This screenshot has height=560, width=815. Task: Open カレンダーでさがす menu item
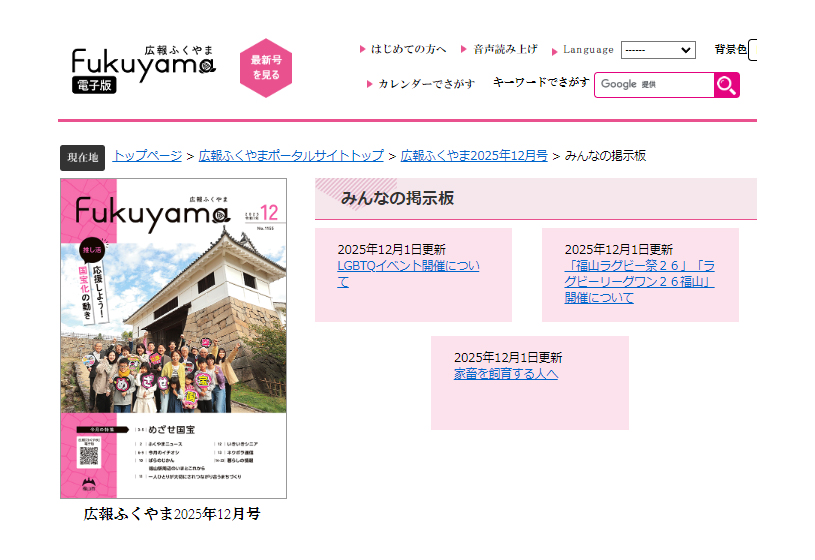426,84
